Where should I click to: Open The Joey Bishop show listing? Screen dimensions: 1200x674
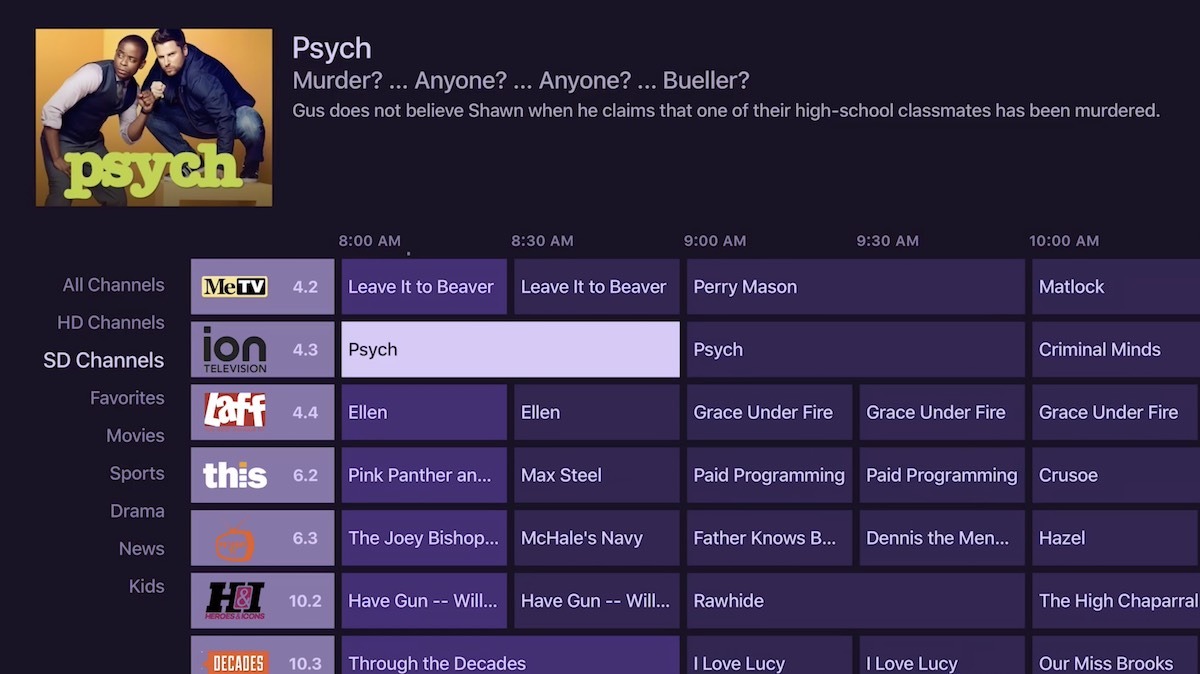[x=424, y=538]
